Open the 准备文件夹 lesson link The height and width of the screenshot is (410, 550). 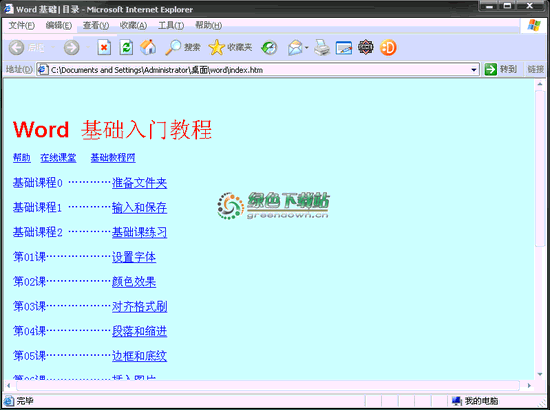click(139, 183)
